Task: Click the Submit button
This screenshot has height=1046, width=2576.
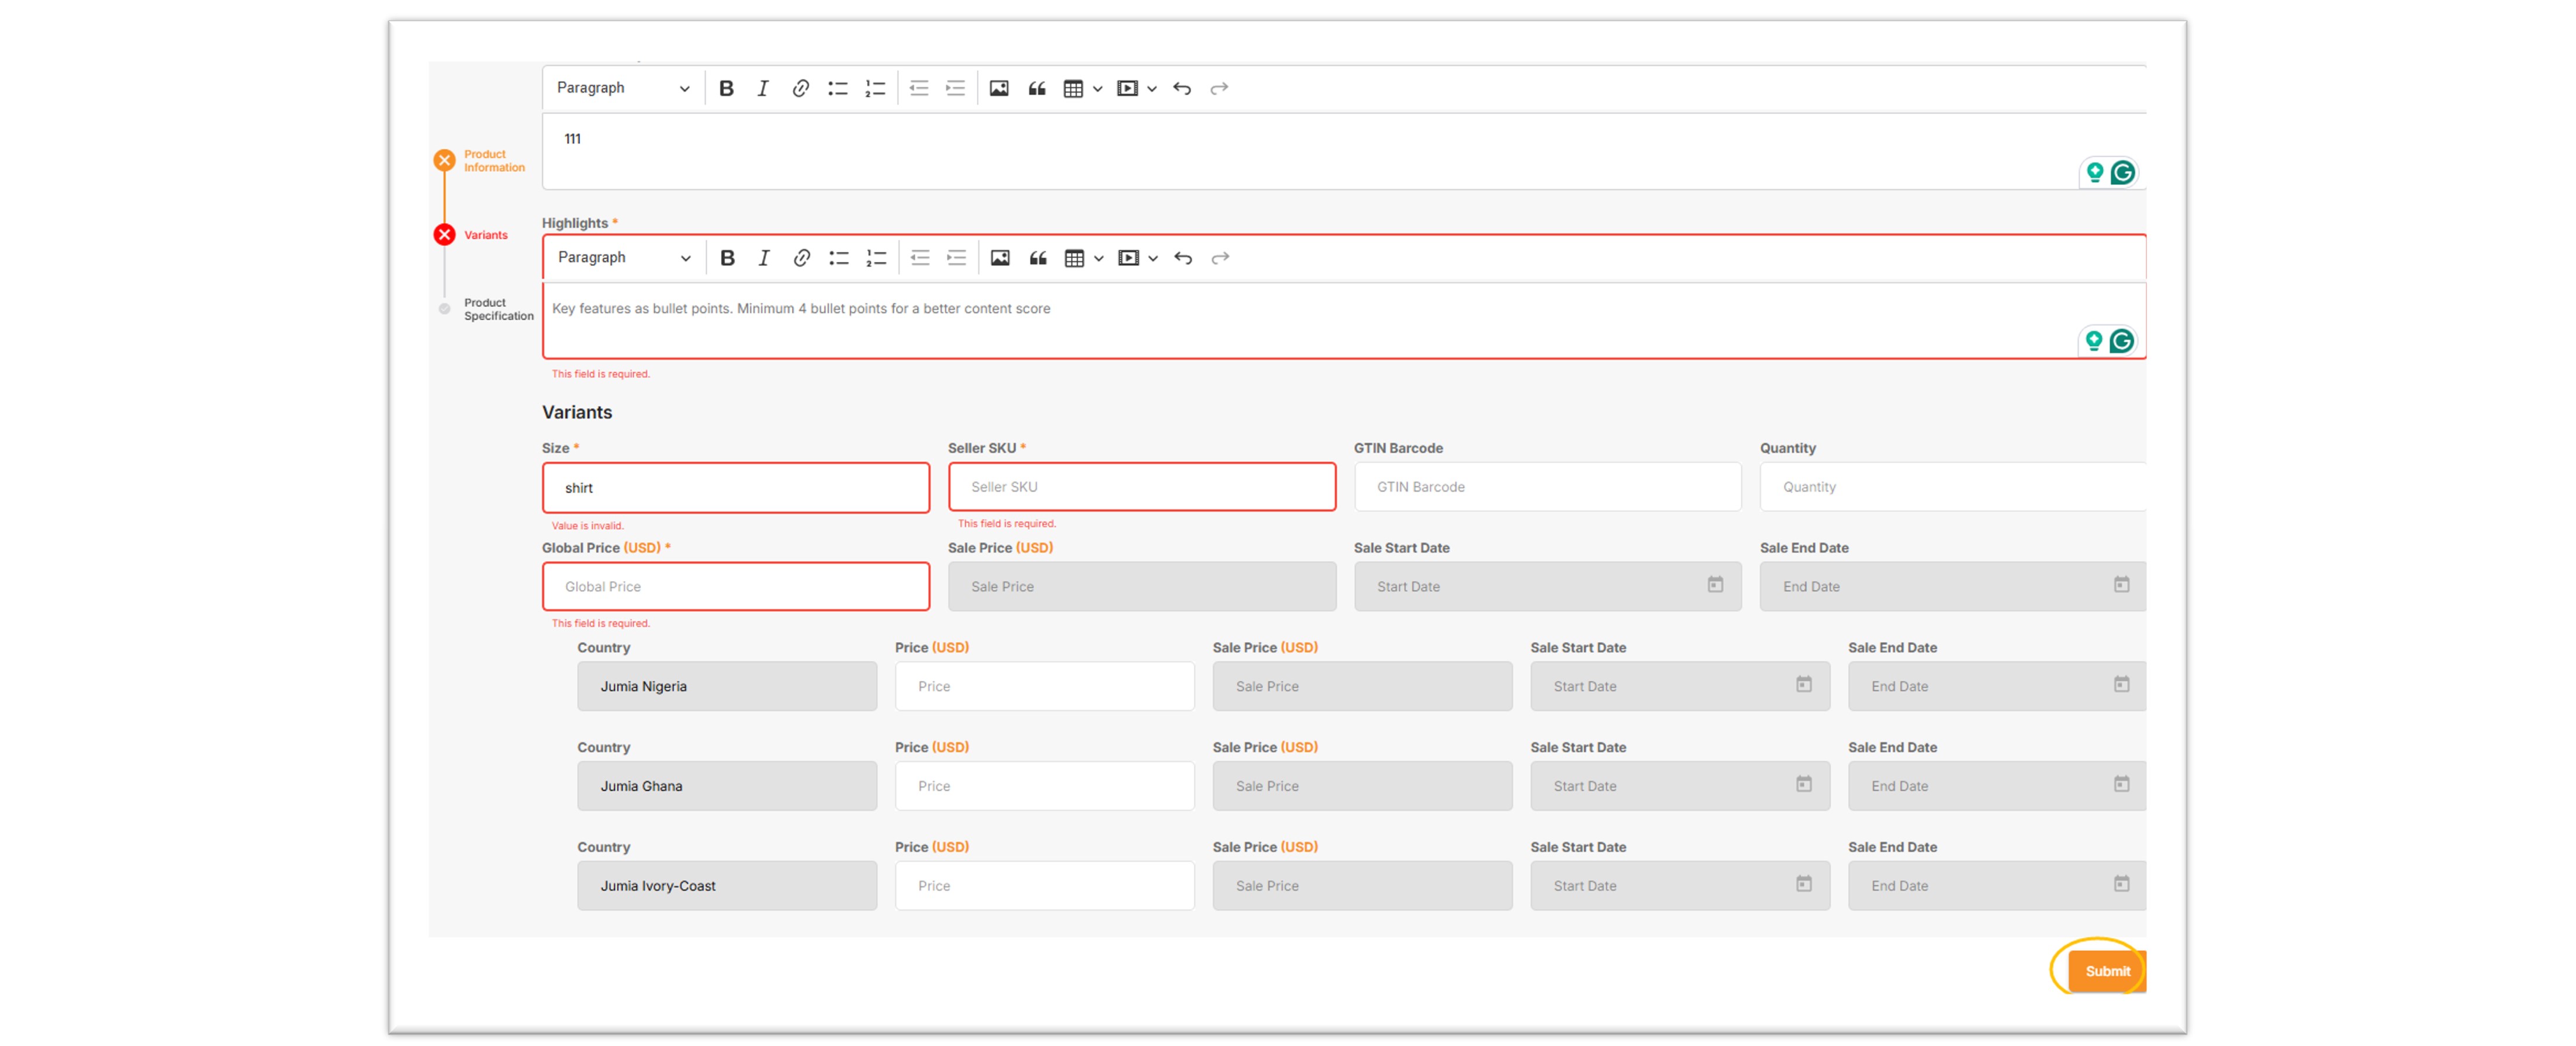Action: (x=2106, y=970)
